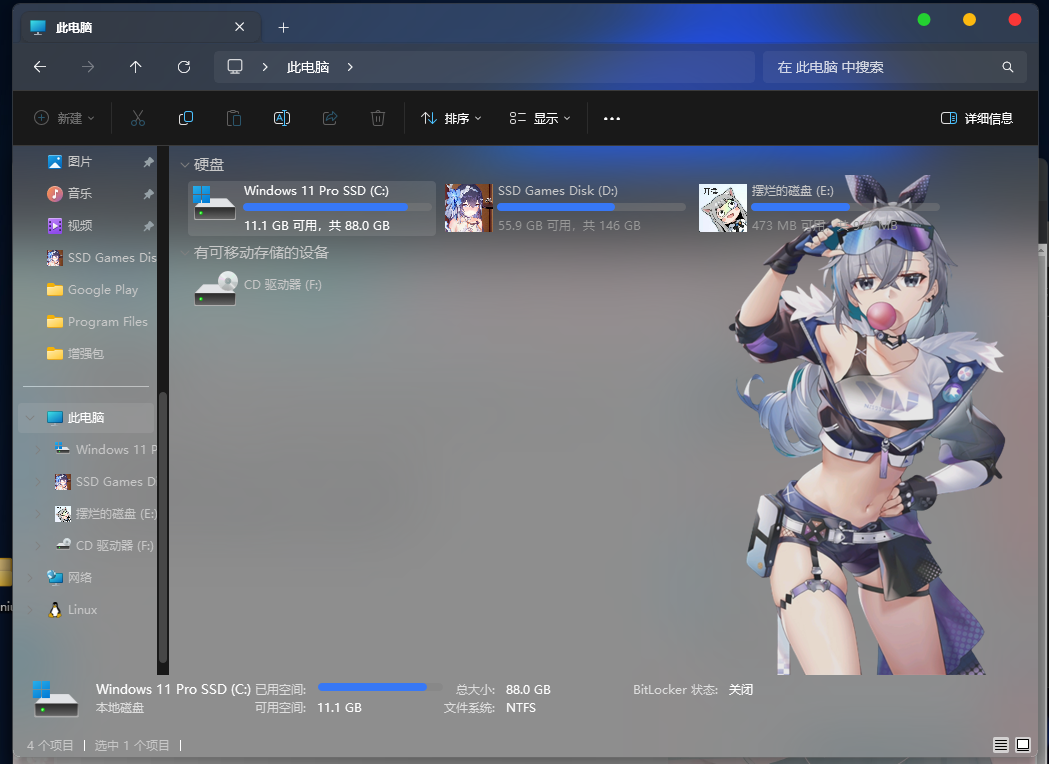Go up one directory level
Viewport: 1049px width, 764px height.
pyautogui.click(x=136, y=67)
